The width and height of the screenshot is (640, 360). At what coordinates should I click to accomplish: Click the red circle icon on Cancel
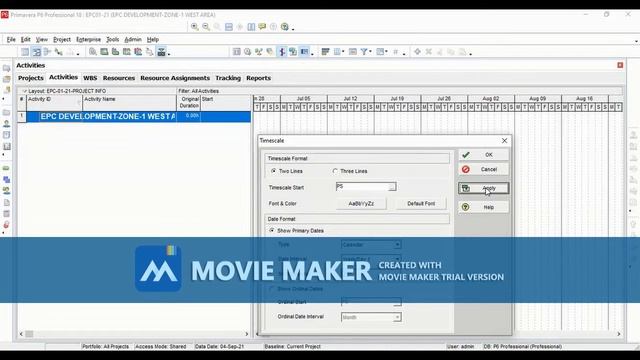[466, 169]
